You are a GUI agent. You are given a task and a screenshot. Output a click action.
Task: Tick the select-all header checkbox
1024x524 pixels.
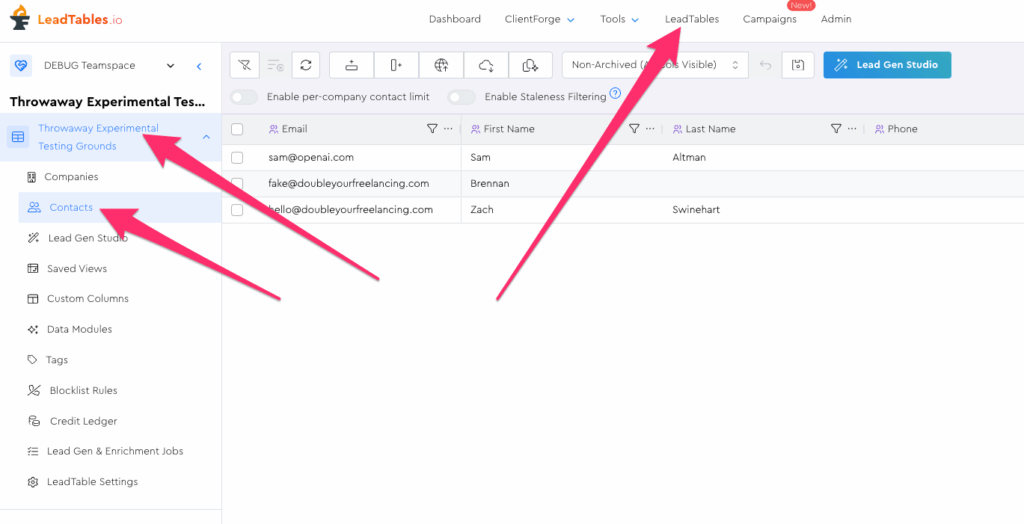pyautogui.click(x=237, y=129)
